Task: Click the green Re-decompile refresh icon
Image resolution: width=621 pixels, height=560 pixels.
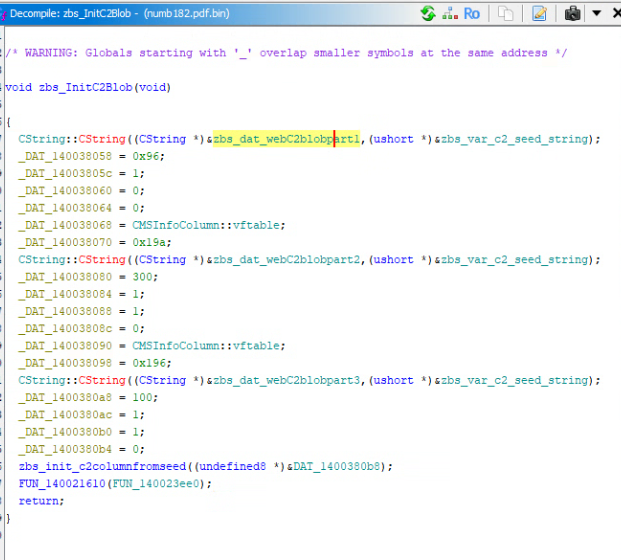Action: click(x=428, y=13)
